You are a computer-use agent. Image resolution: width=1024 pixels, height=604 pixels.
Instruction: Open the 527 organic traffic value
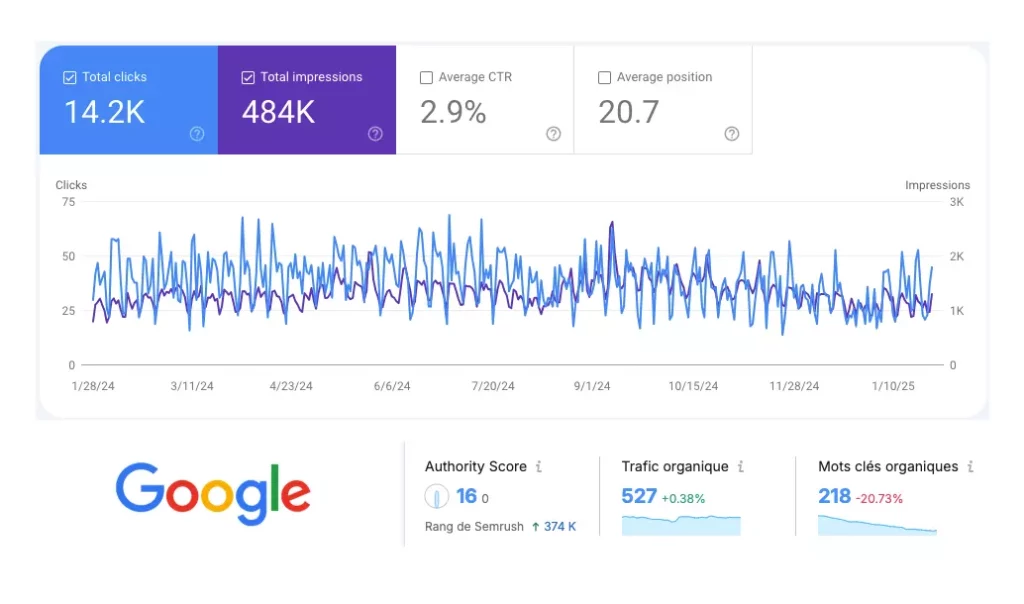pyautogui.click(x=639, y=496)
